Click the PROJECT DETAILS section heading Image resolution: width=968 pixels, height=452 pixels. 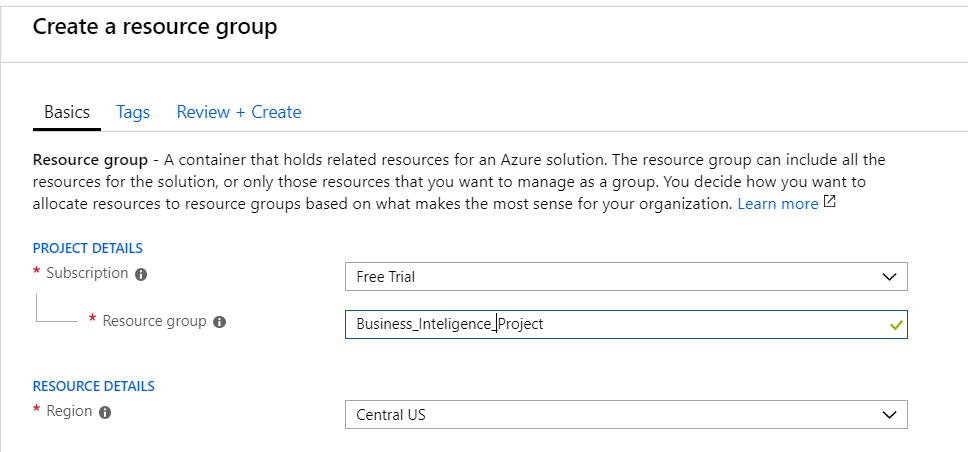88,248
